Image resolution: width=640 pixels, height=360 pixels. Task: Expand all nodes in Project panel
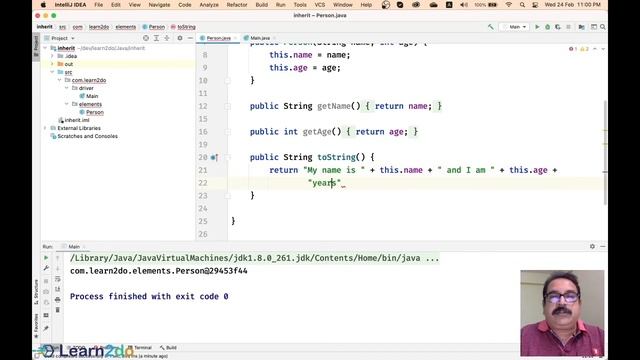(x=156, y=38)
